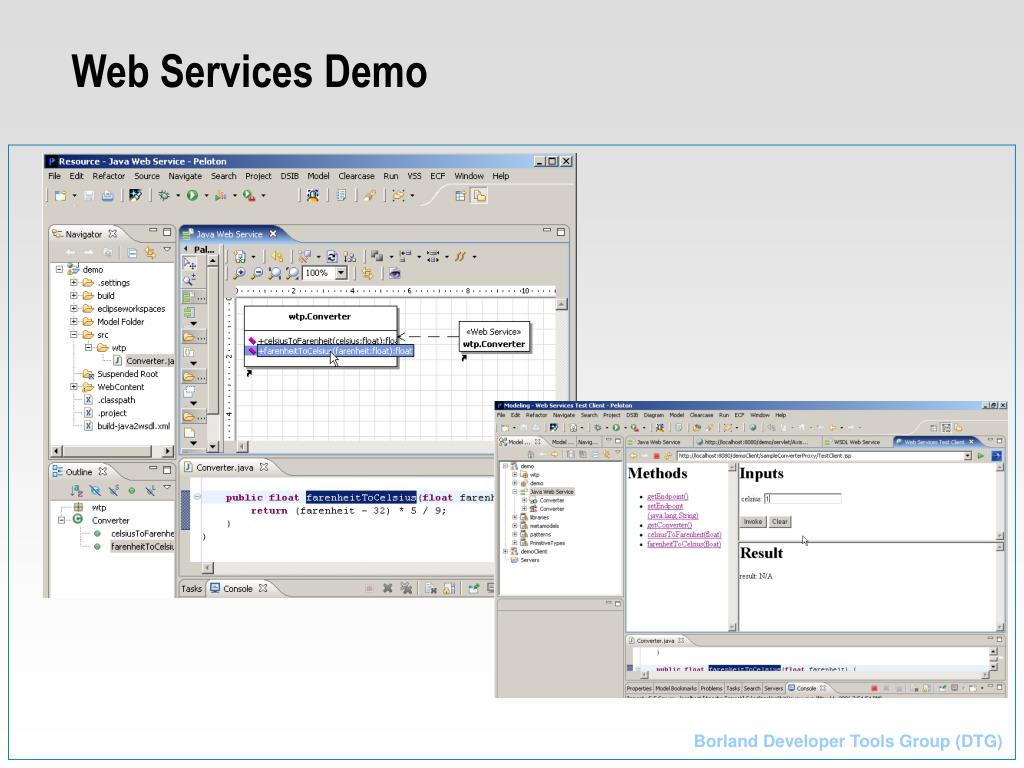Viewport: 1024px width, 768px height.
Task: Collapse the src folder in the Navigator
Action: (74, 334)
